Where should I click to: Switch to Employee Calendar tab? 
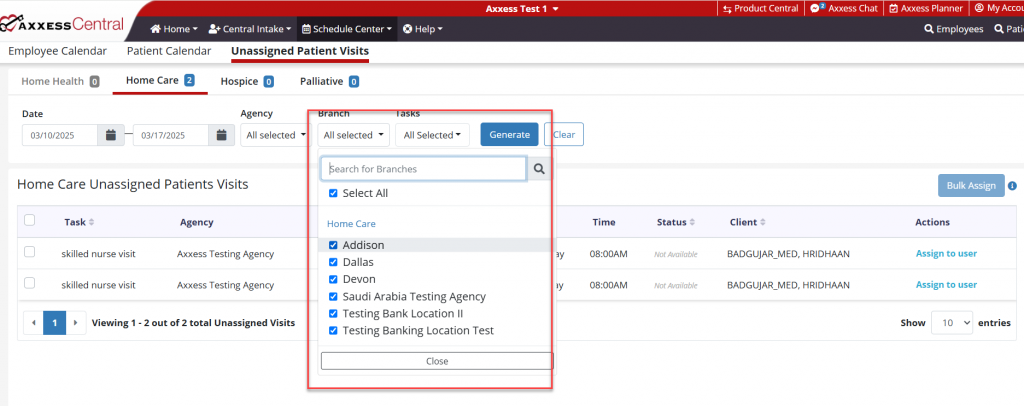pyautogui.click(x=57, y=51)
